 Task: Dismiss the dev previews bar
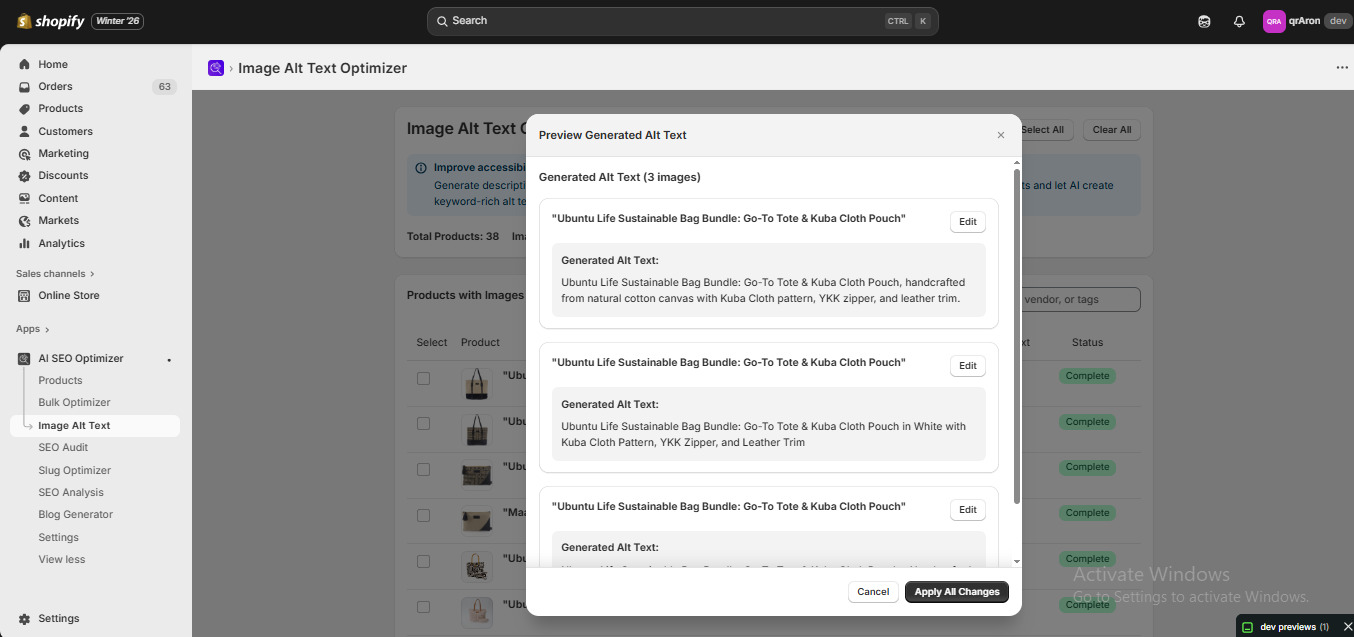click(1347, 627)
